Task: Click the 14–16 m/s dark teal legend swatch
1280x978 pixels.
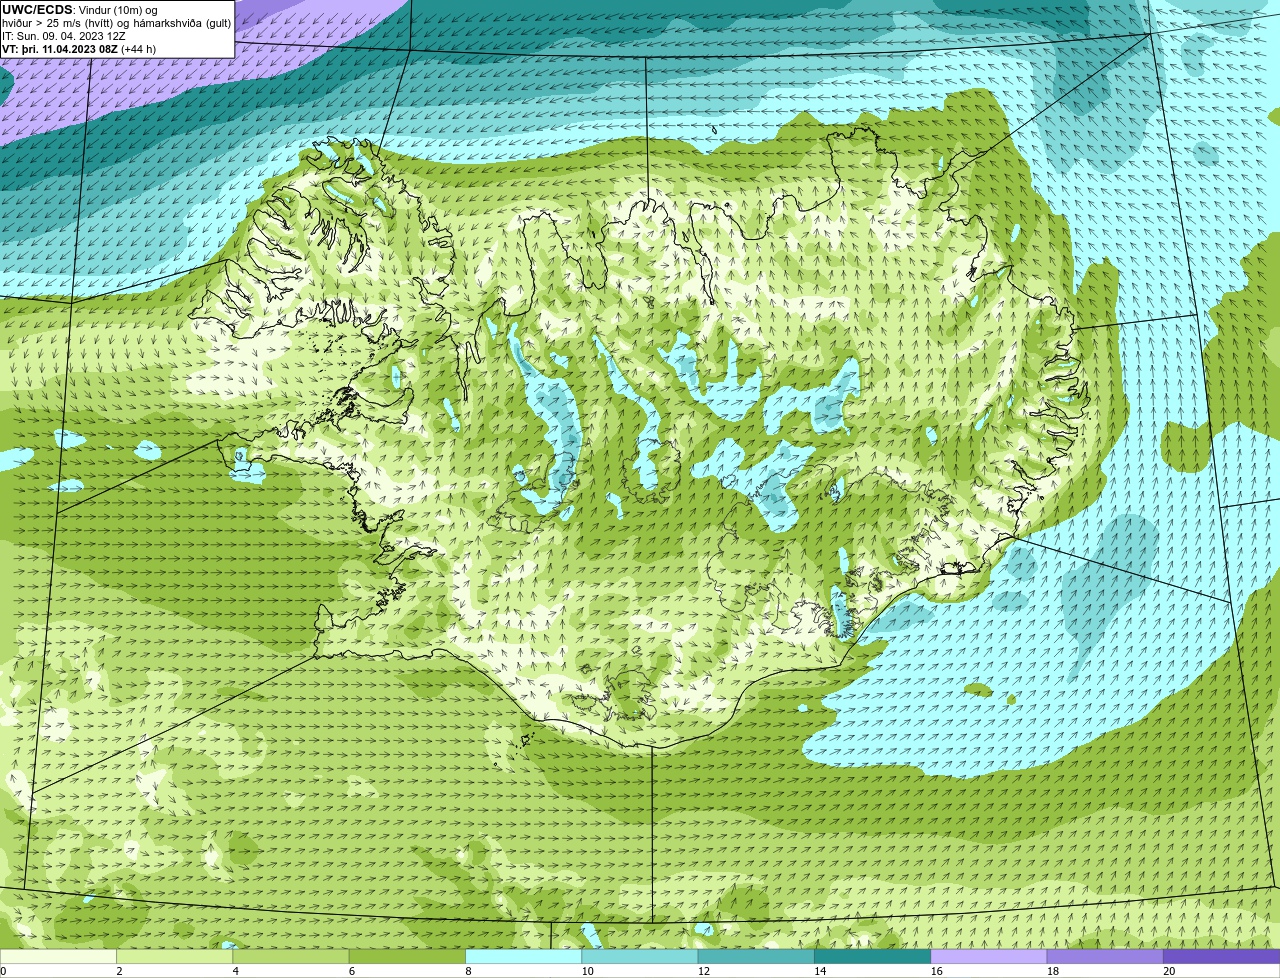Action: [x=872, y=957]
